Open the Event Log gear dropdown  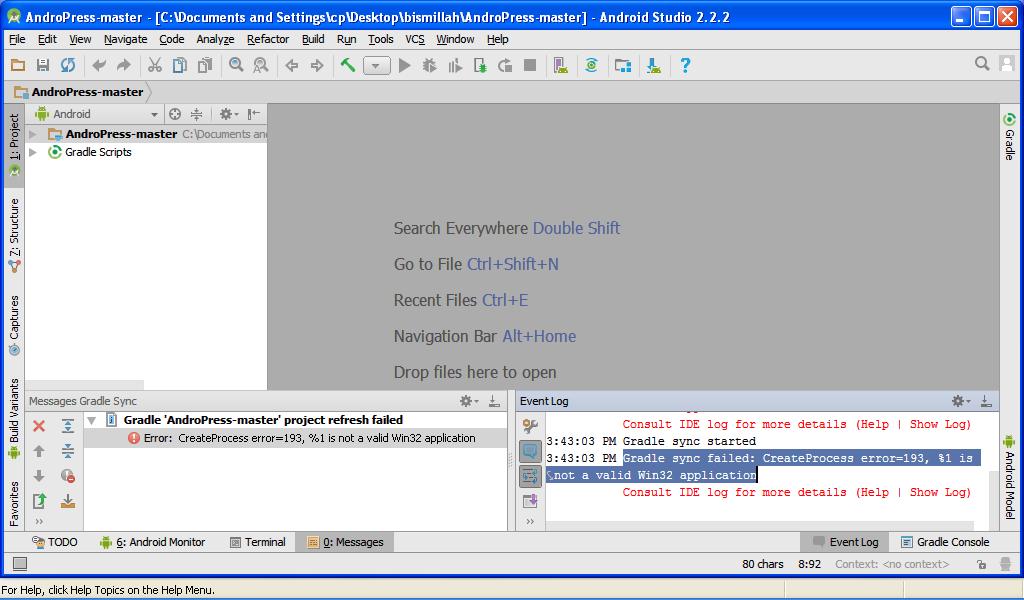pos(961,401)
